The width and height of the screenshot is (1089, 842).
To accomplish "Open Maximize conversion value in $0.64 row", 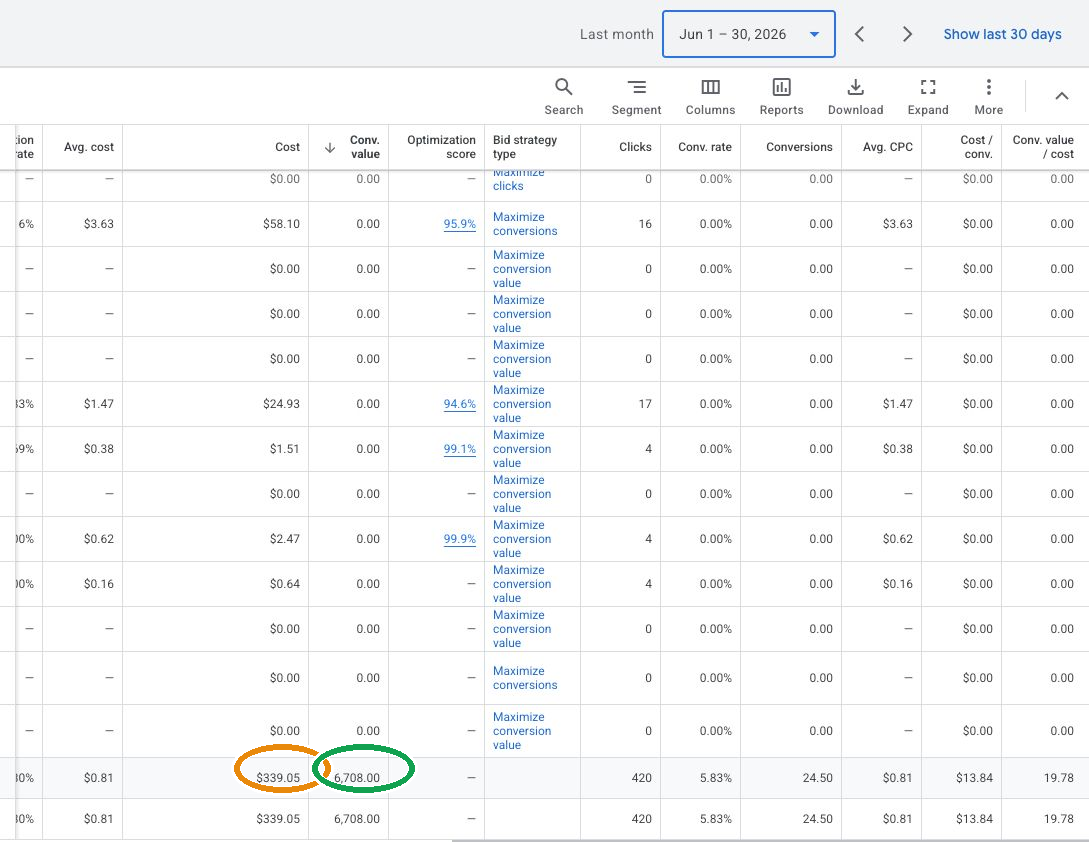I will pos(522,584).
